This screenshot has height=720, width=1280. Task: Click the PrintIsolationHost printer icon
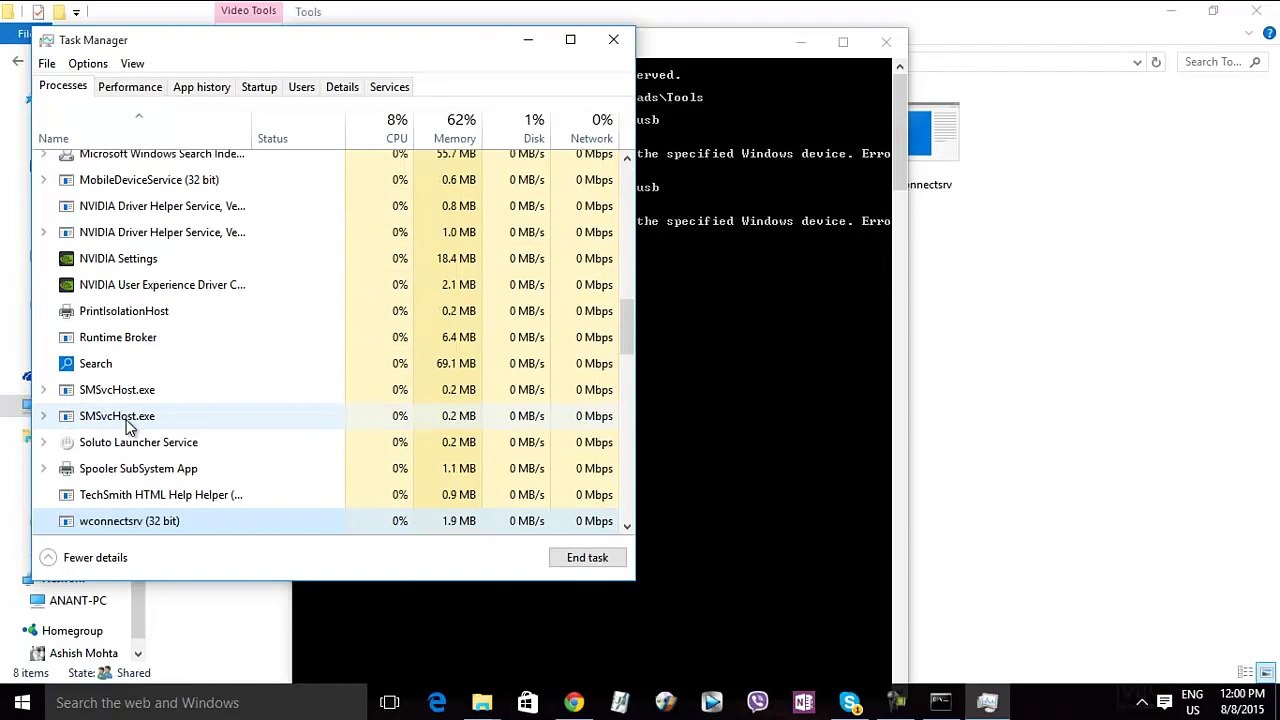click(66, 311)
